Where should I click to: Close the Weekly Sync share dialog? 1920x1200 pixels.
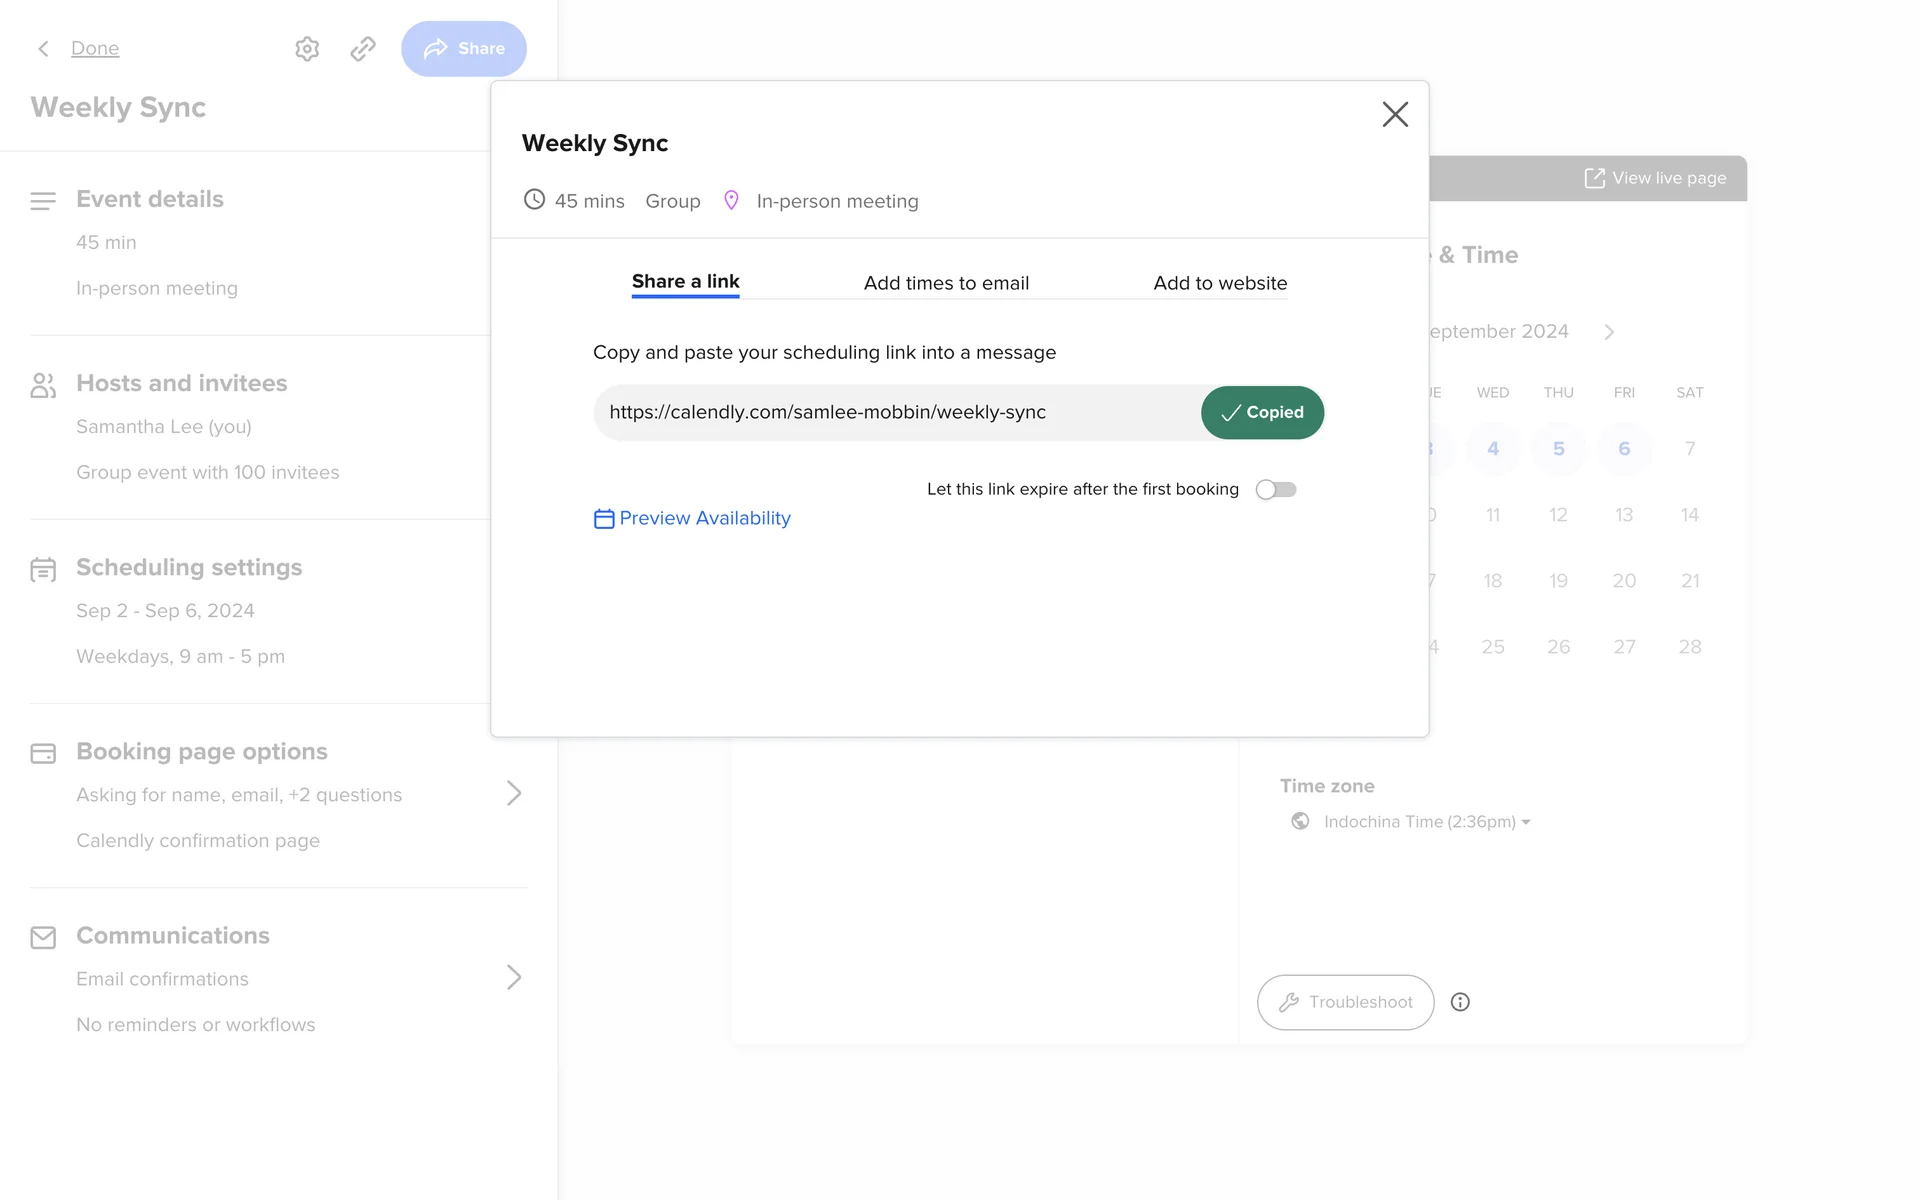[1395, 114]
